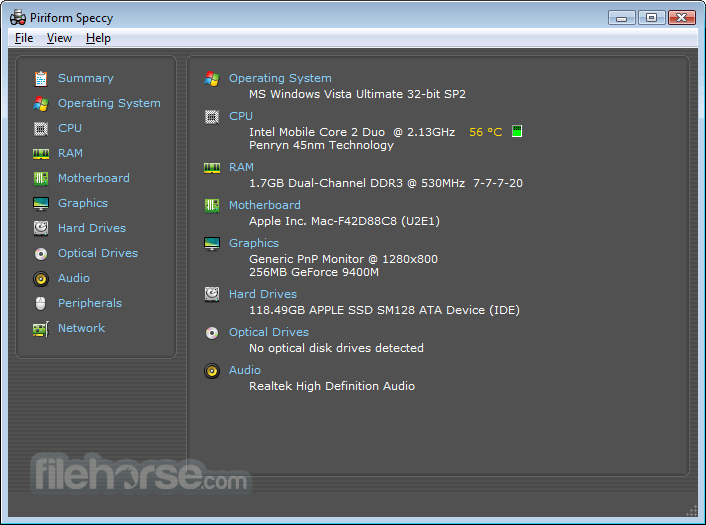Click the 56 °C temperature reading
This screenshot has width=706, height=525.
(x=485, y=132)
